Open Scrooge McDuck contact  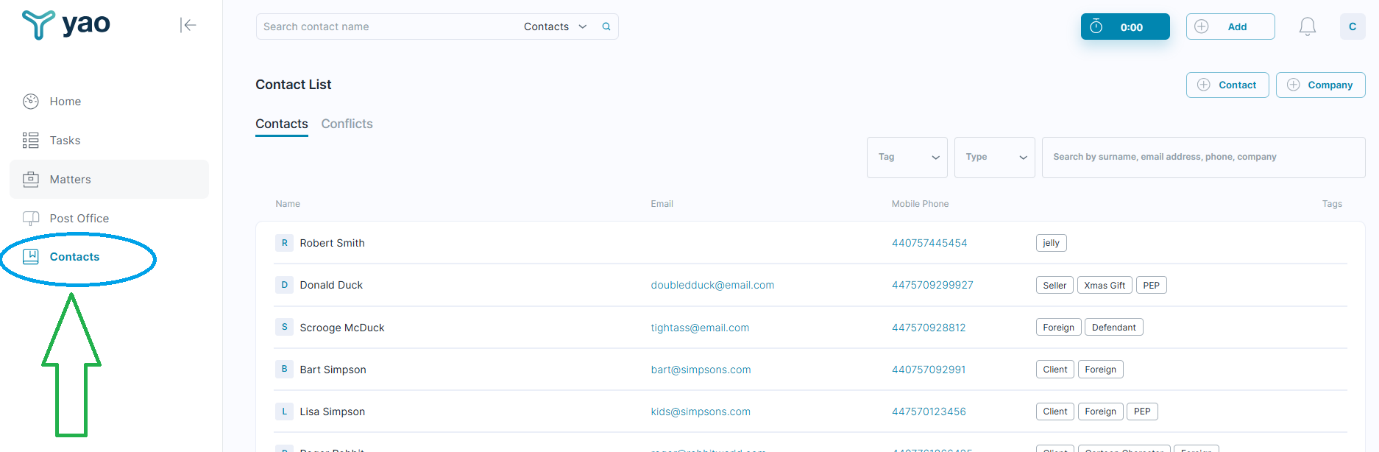point(342,327)
